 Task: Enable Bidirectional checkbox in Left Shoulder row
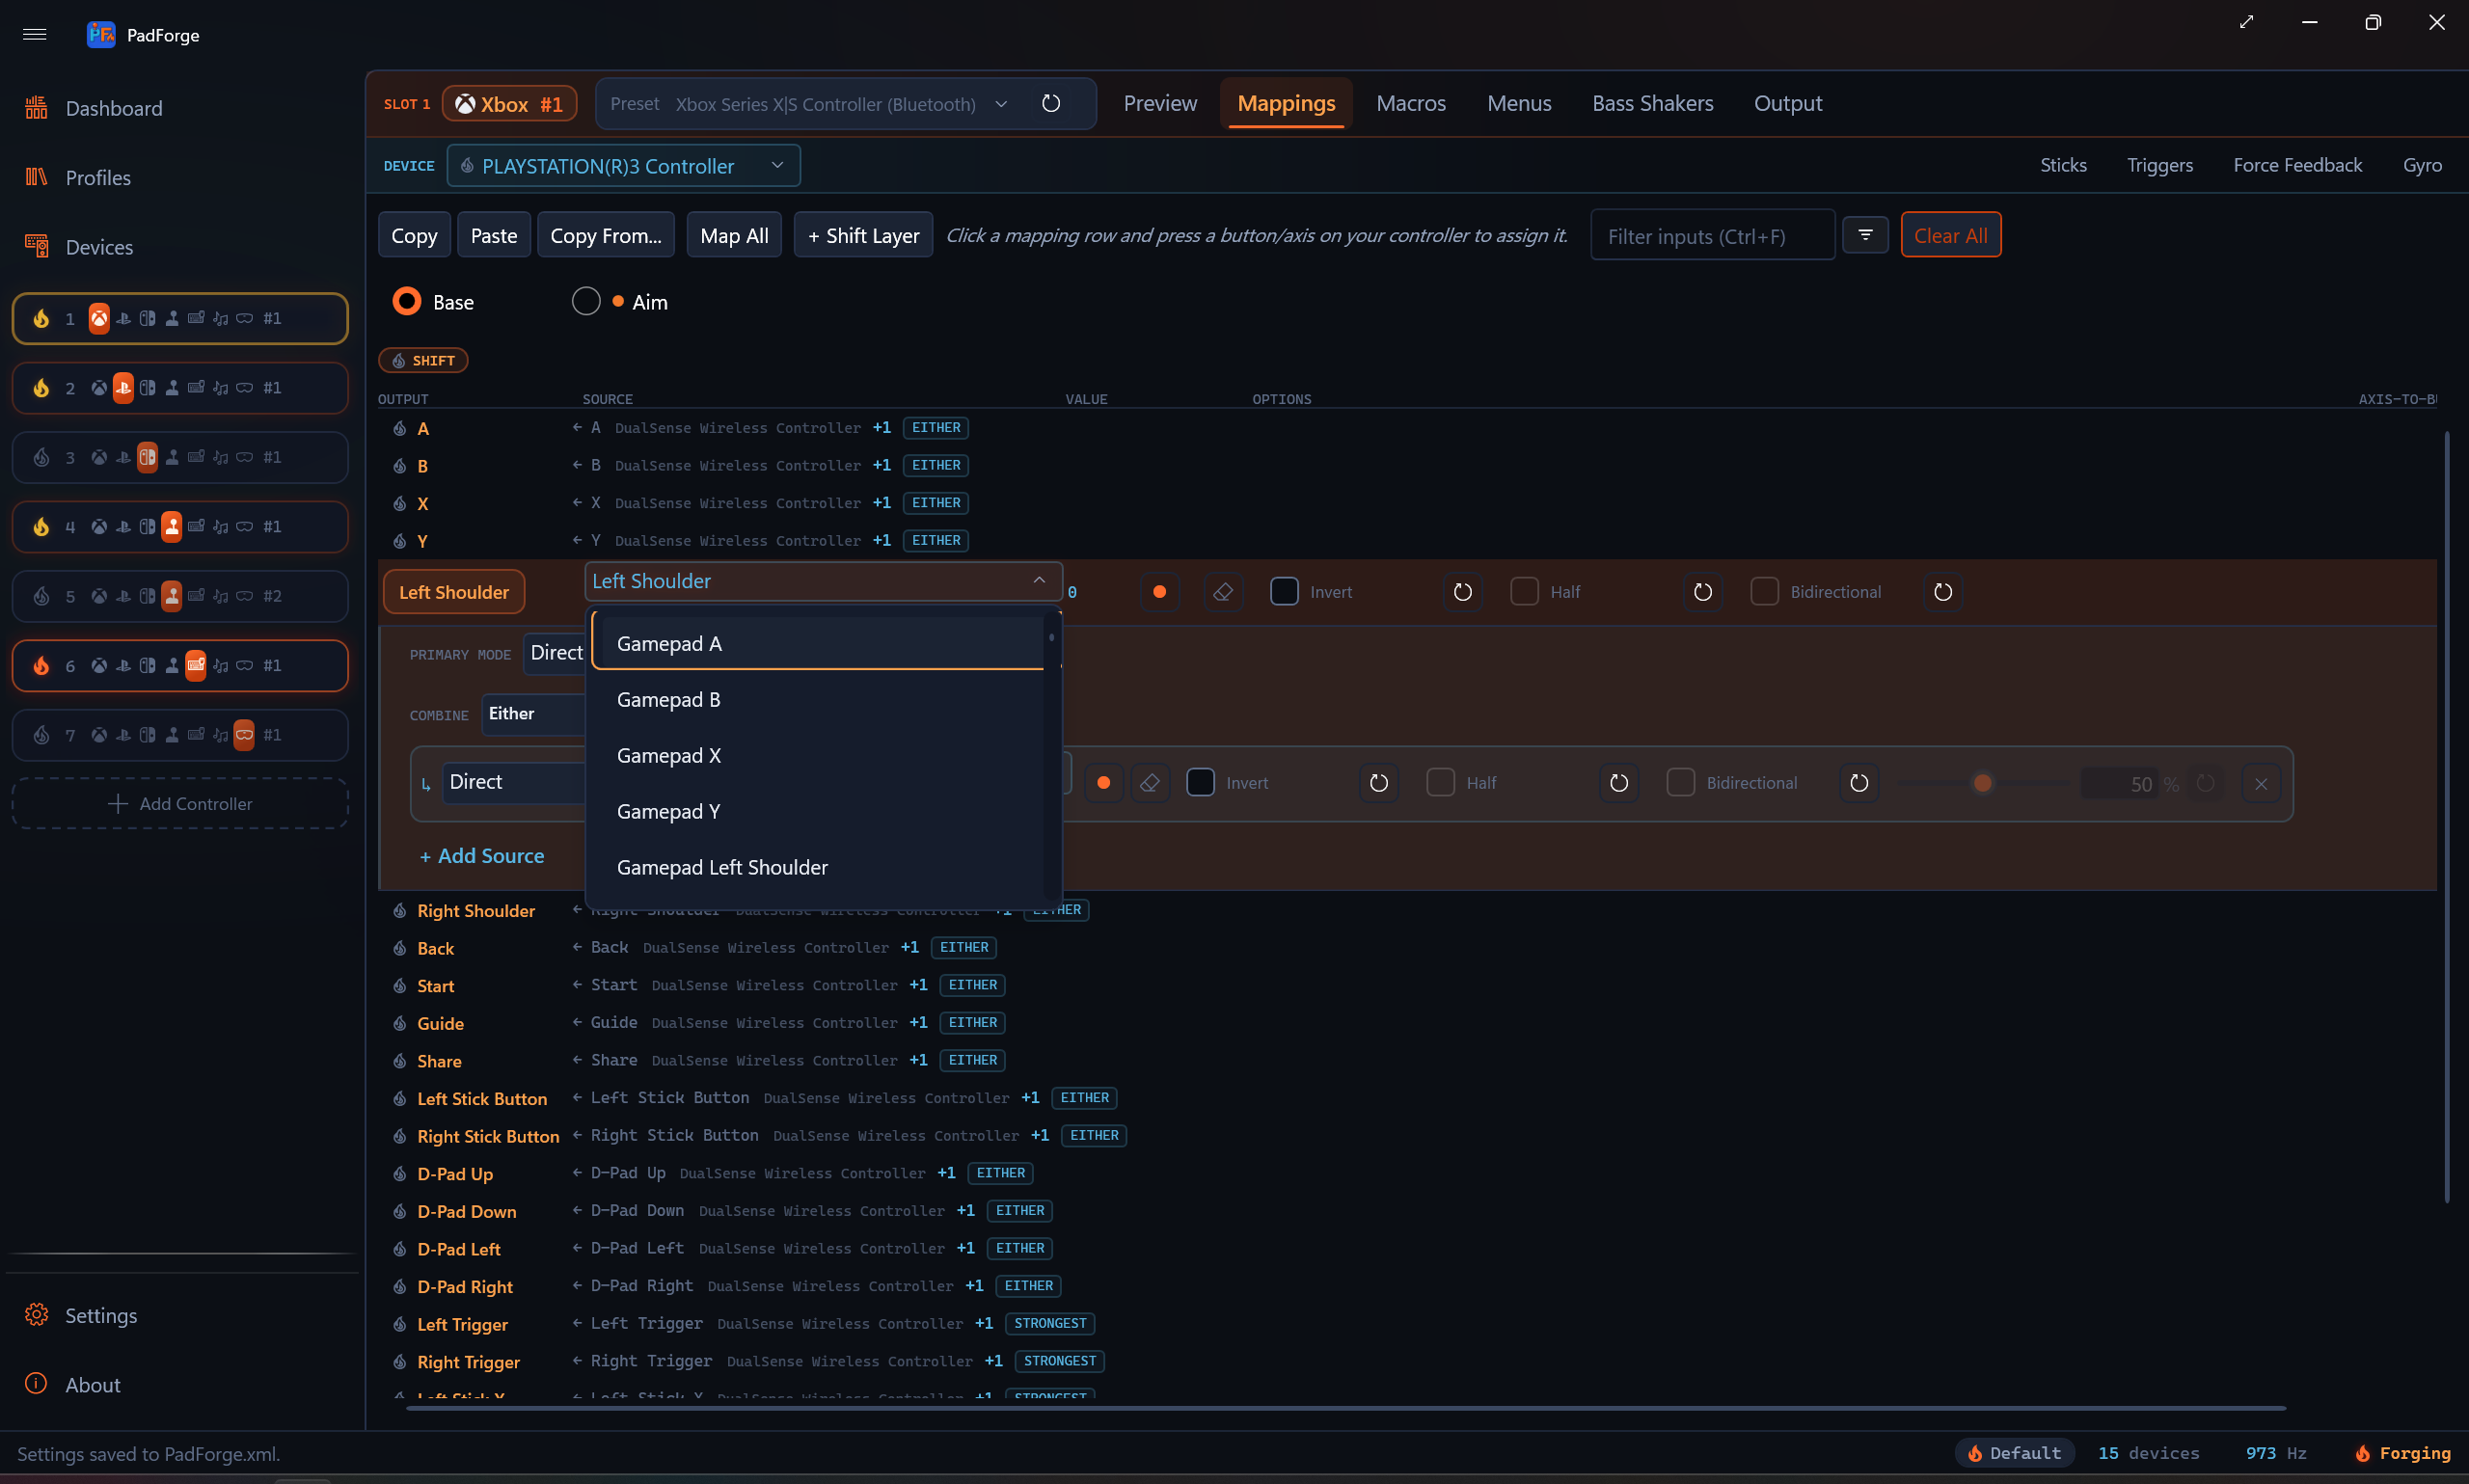tap(1764, 591)
